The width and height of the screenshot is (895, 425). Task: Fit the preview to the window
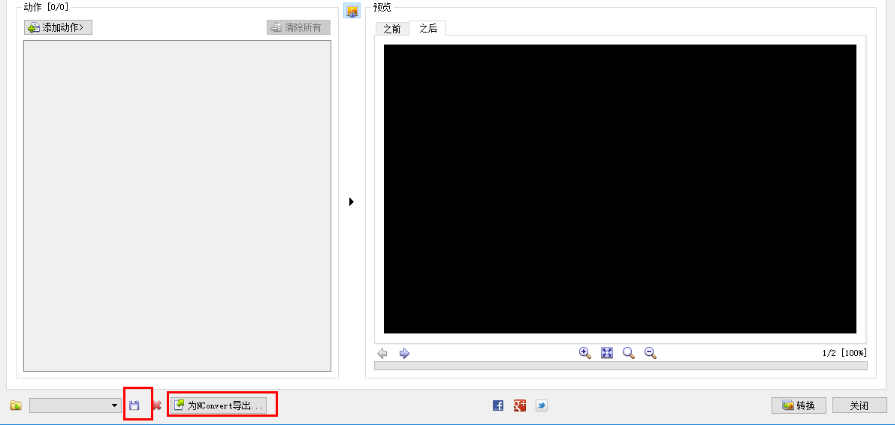tap(607, 353)
